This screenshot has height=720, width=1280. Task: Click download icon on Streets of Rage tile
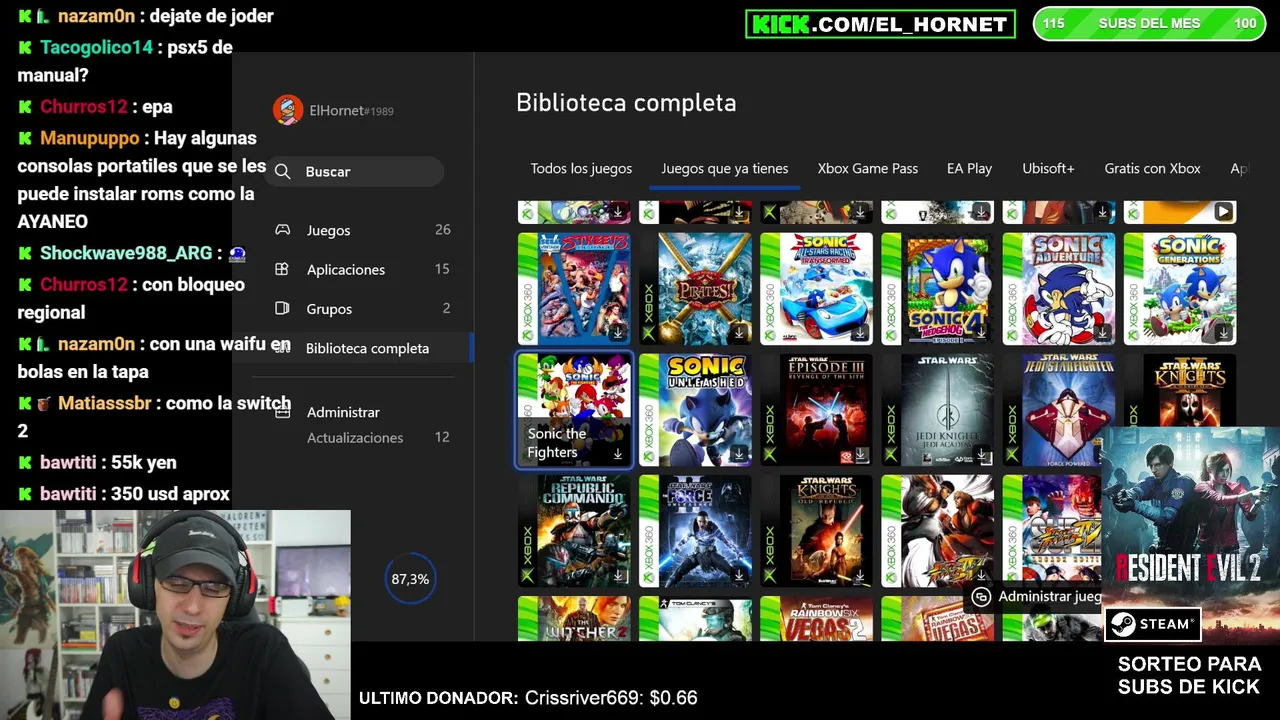(x=617, y=333)
